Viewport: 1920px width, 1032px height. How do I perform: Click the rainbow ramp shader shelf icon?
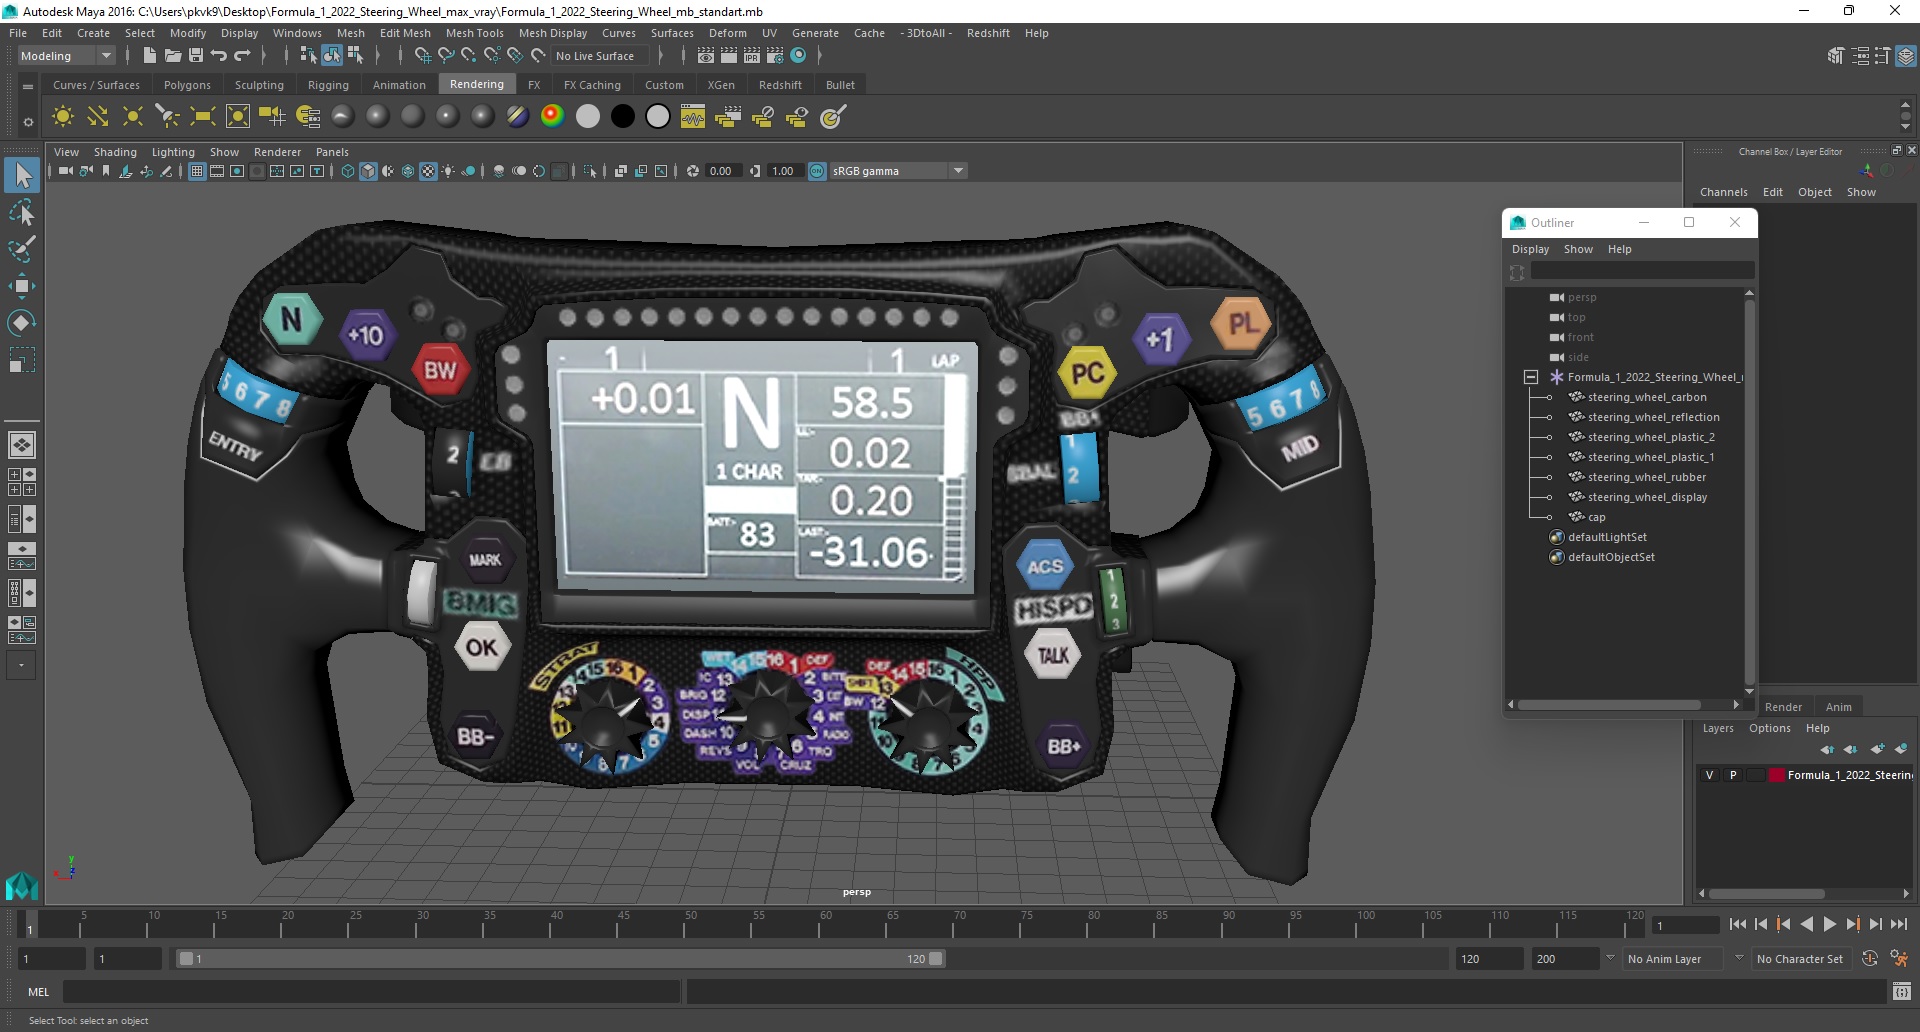[552, 117]
